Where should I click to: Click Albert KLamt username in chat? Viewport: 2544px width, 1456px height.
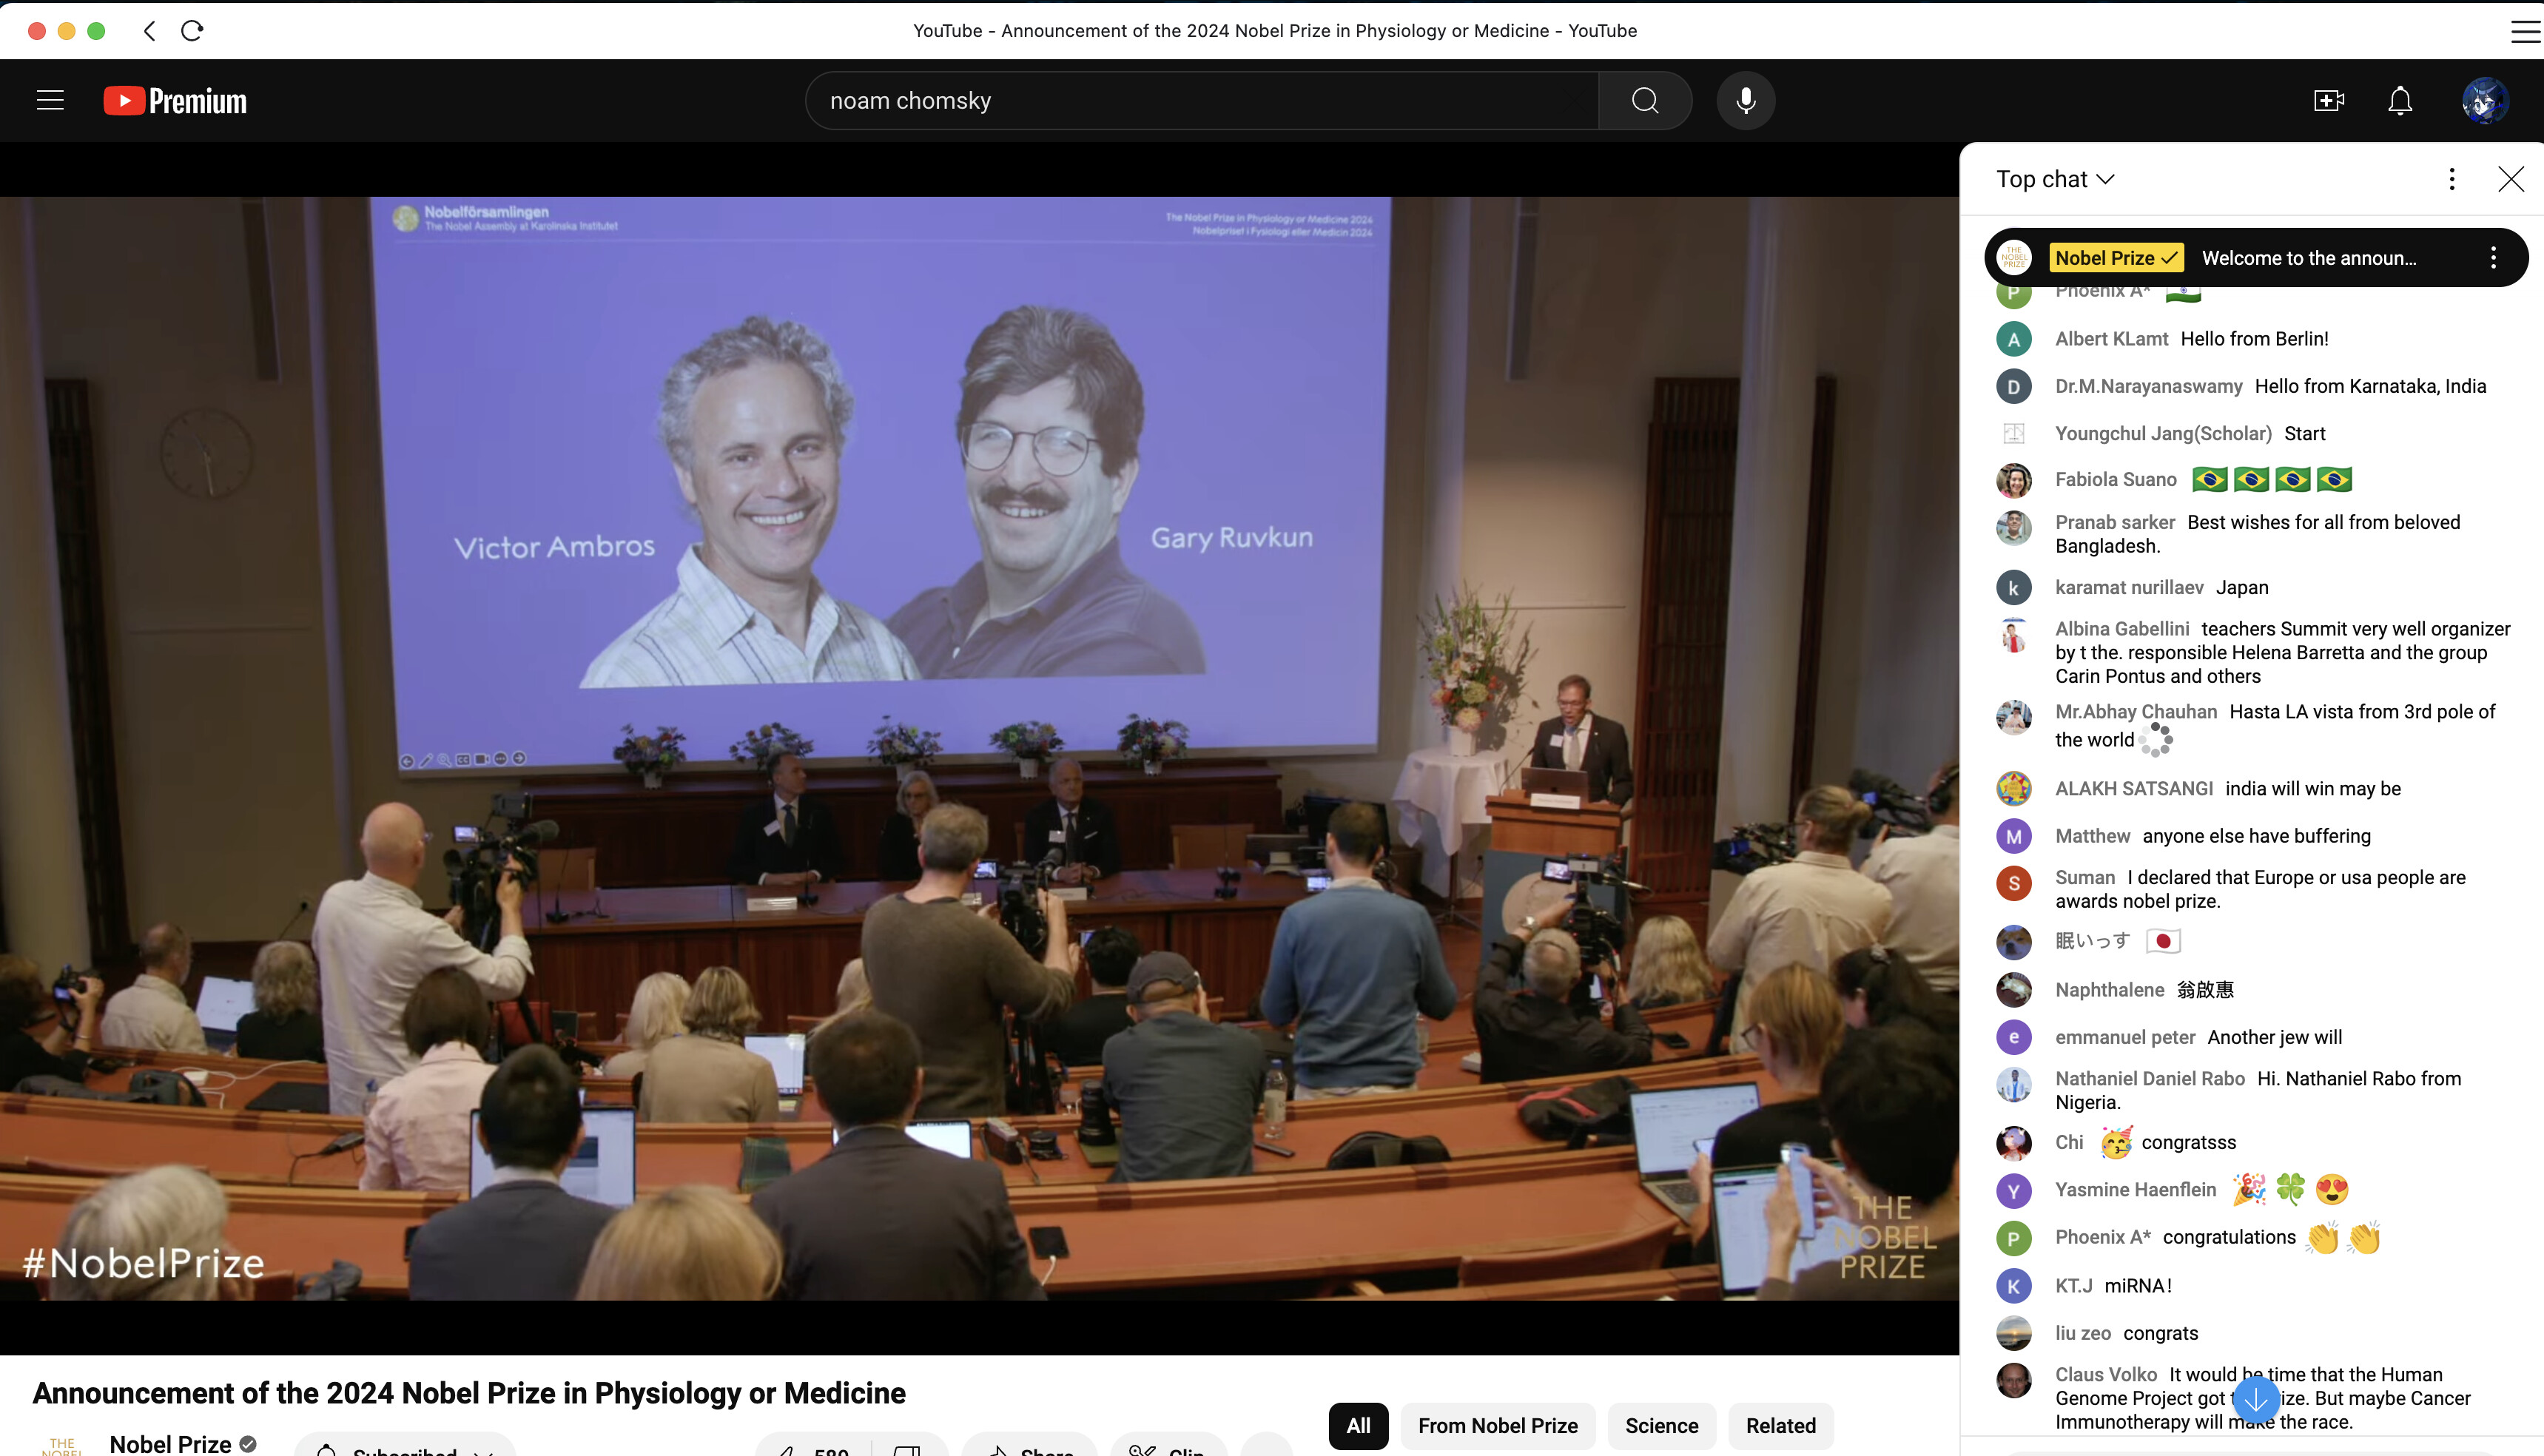click(x=2111, y=339)
